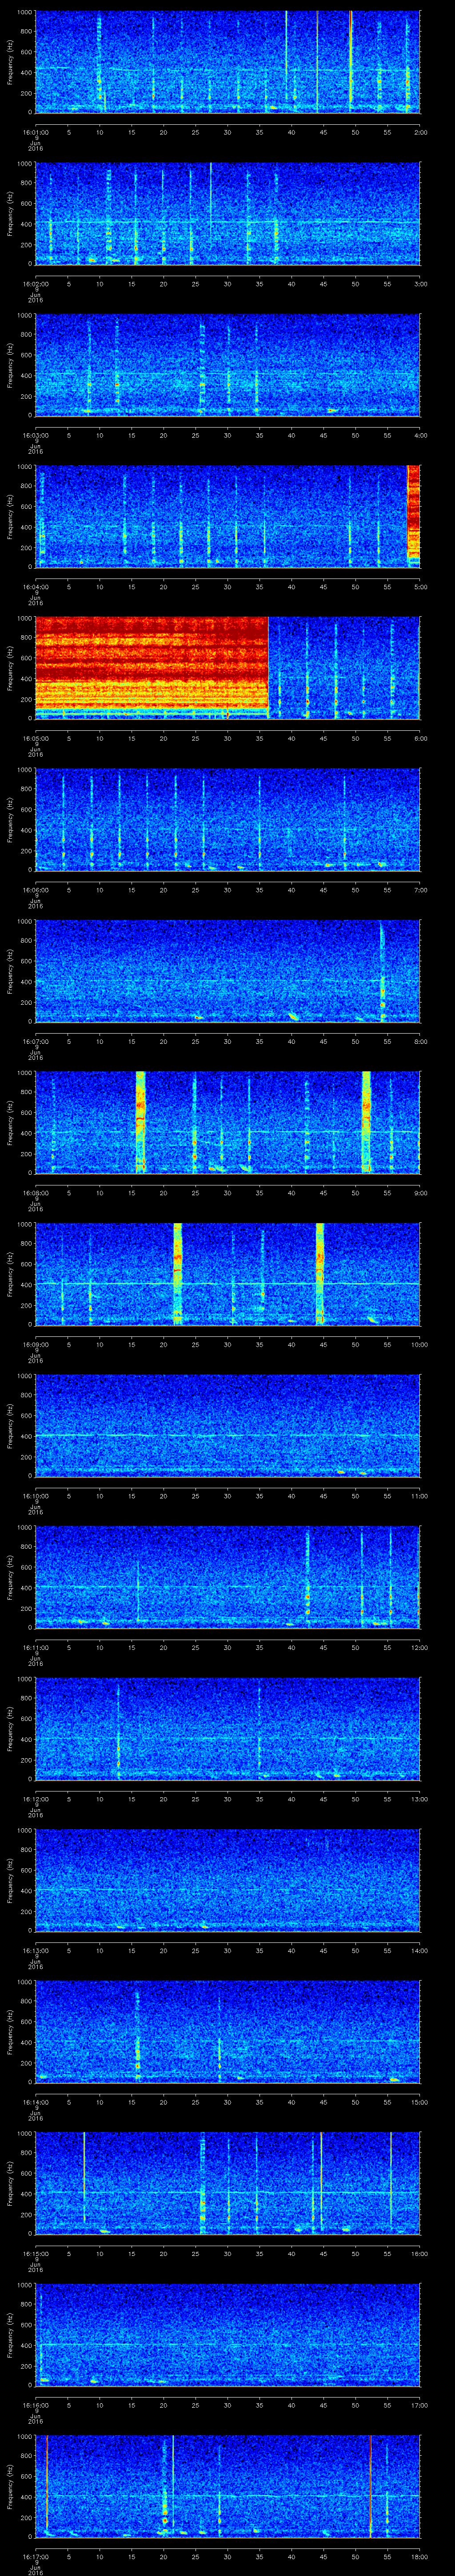Select the spectrogram panel starting at 16:08:00
This screenshot has height=2576, width=455.
tap(227, 1122)
